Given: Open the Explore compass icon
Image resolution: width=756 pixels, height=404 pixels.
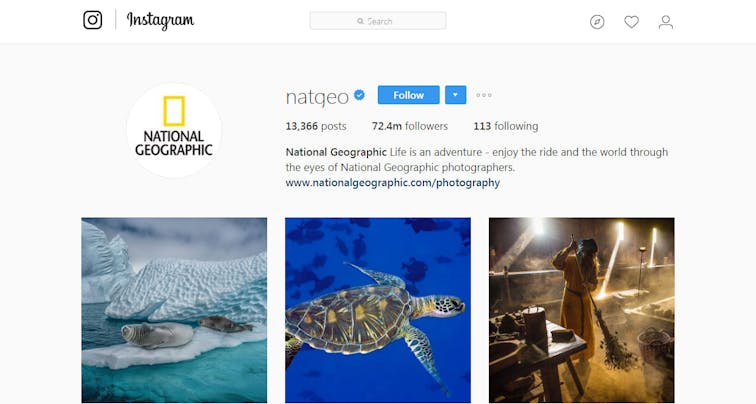Looking at the screenshot, I should tap(597, 21).
